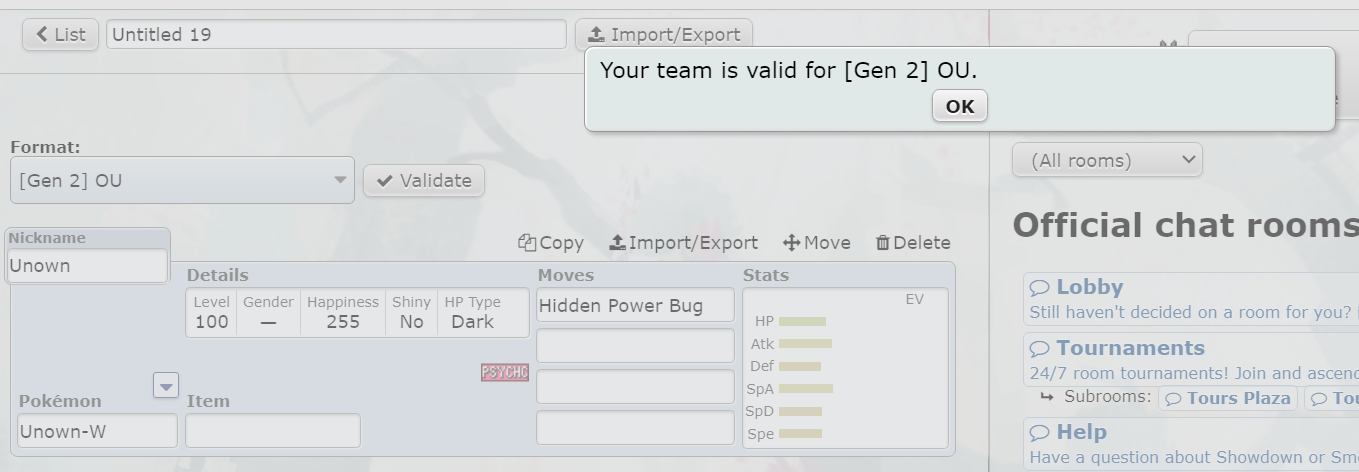
Task: Go back to the team List
Action: (x=60, y=34)
